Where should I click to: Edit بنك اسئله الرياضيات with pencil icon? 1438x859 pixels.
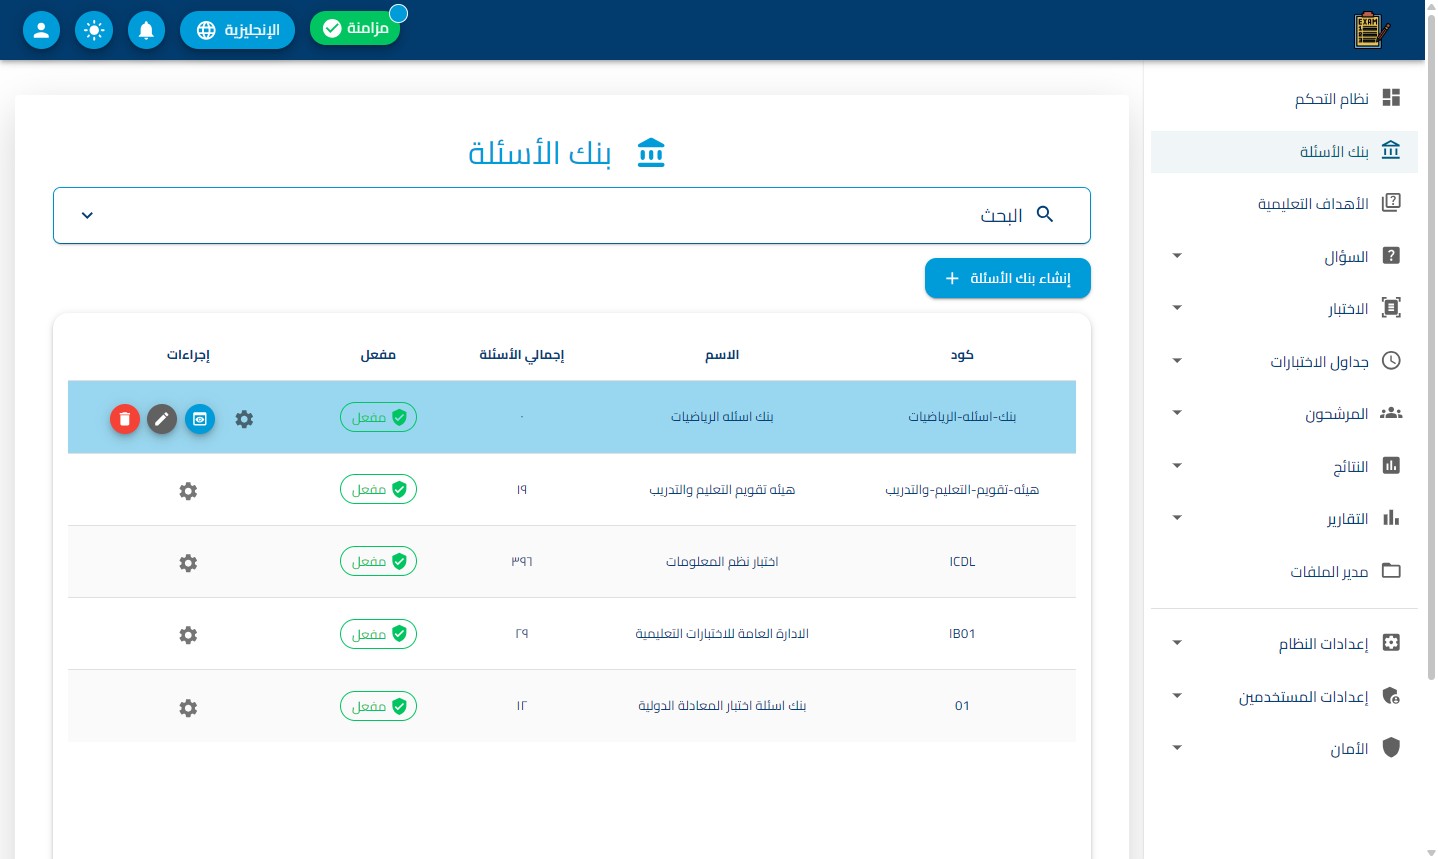(x=162, y=419)
